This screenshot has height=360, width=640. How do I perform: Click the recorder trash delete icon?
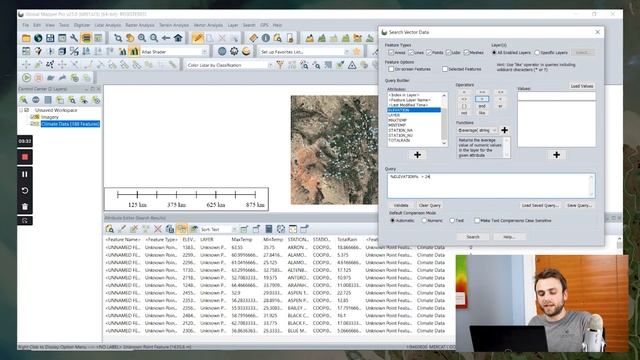coord(25,207)
